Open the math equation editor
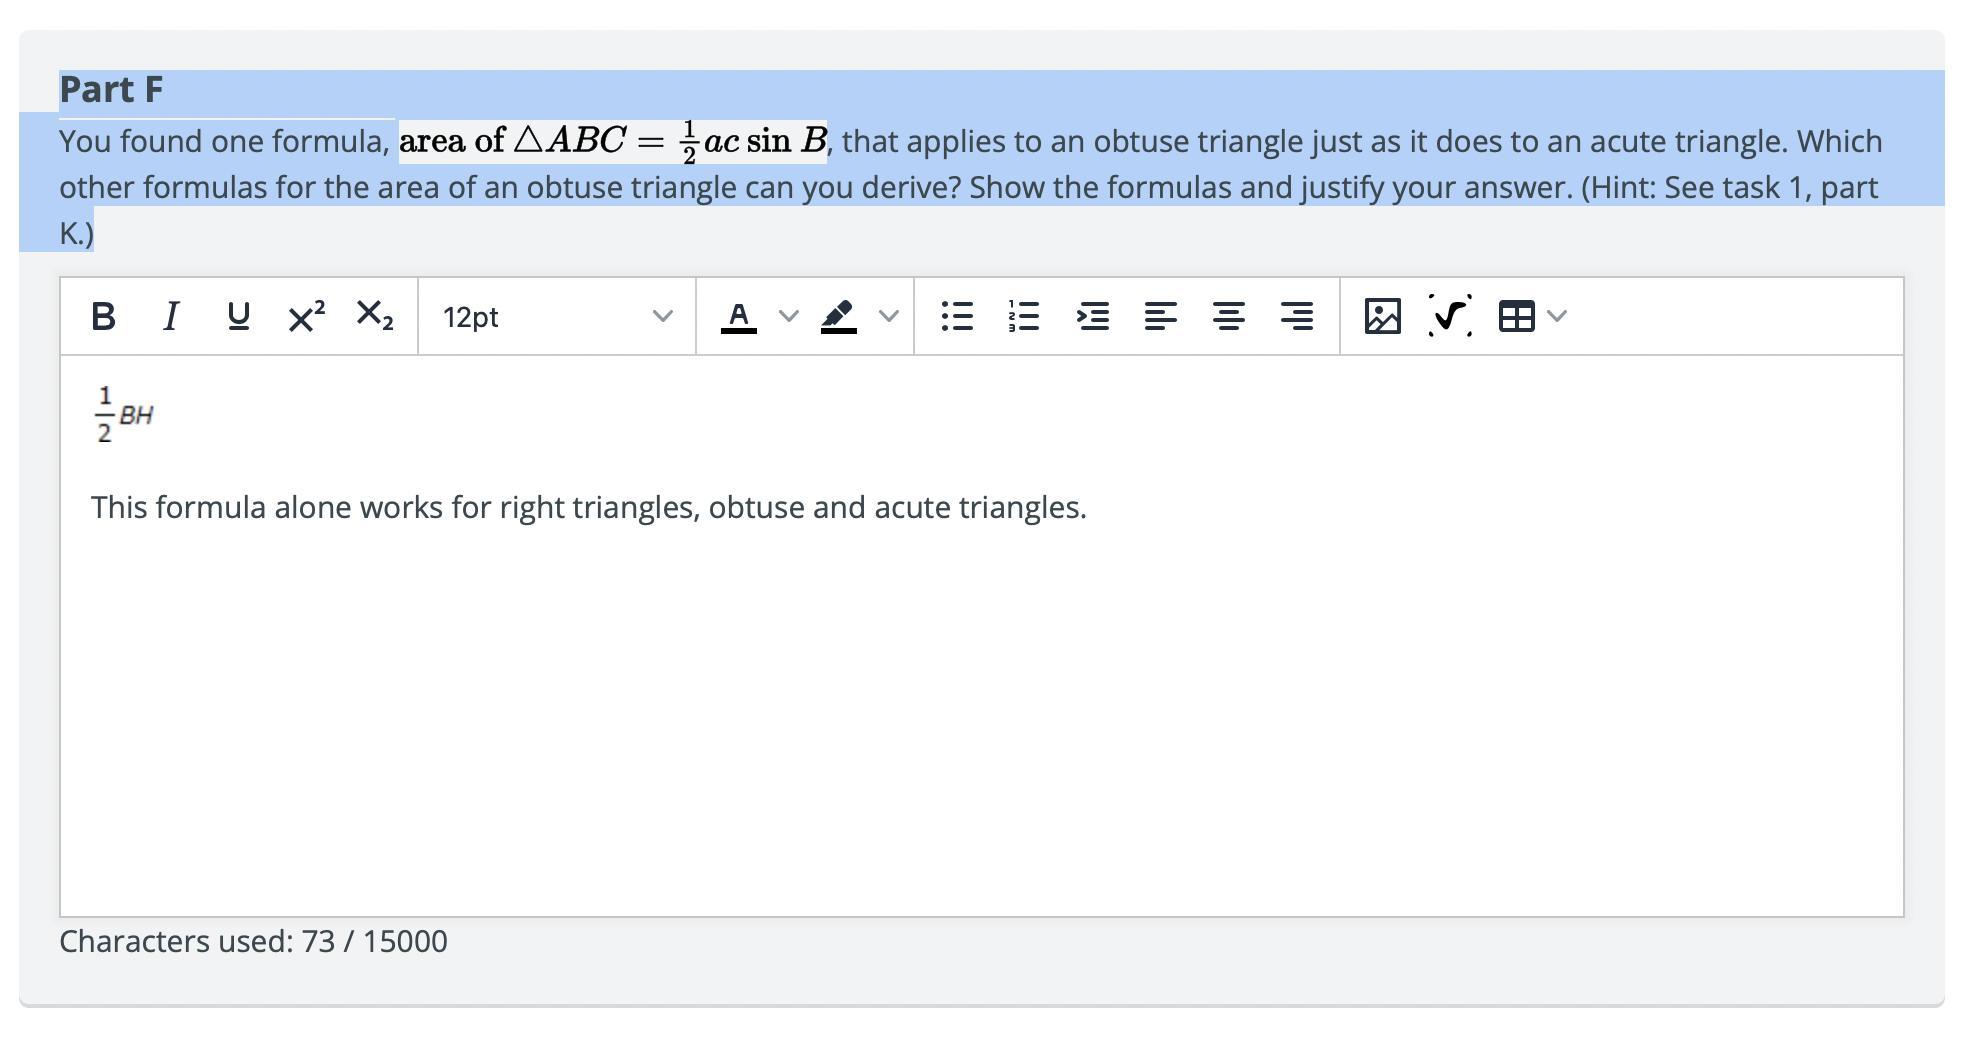Image resolution: width=1985 pixels, height=1053 pixels. tap(1450, 317)
